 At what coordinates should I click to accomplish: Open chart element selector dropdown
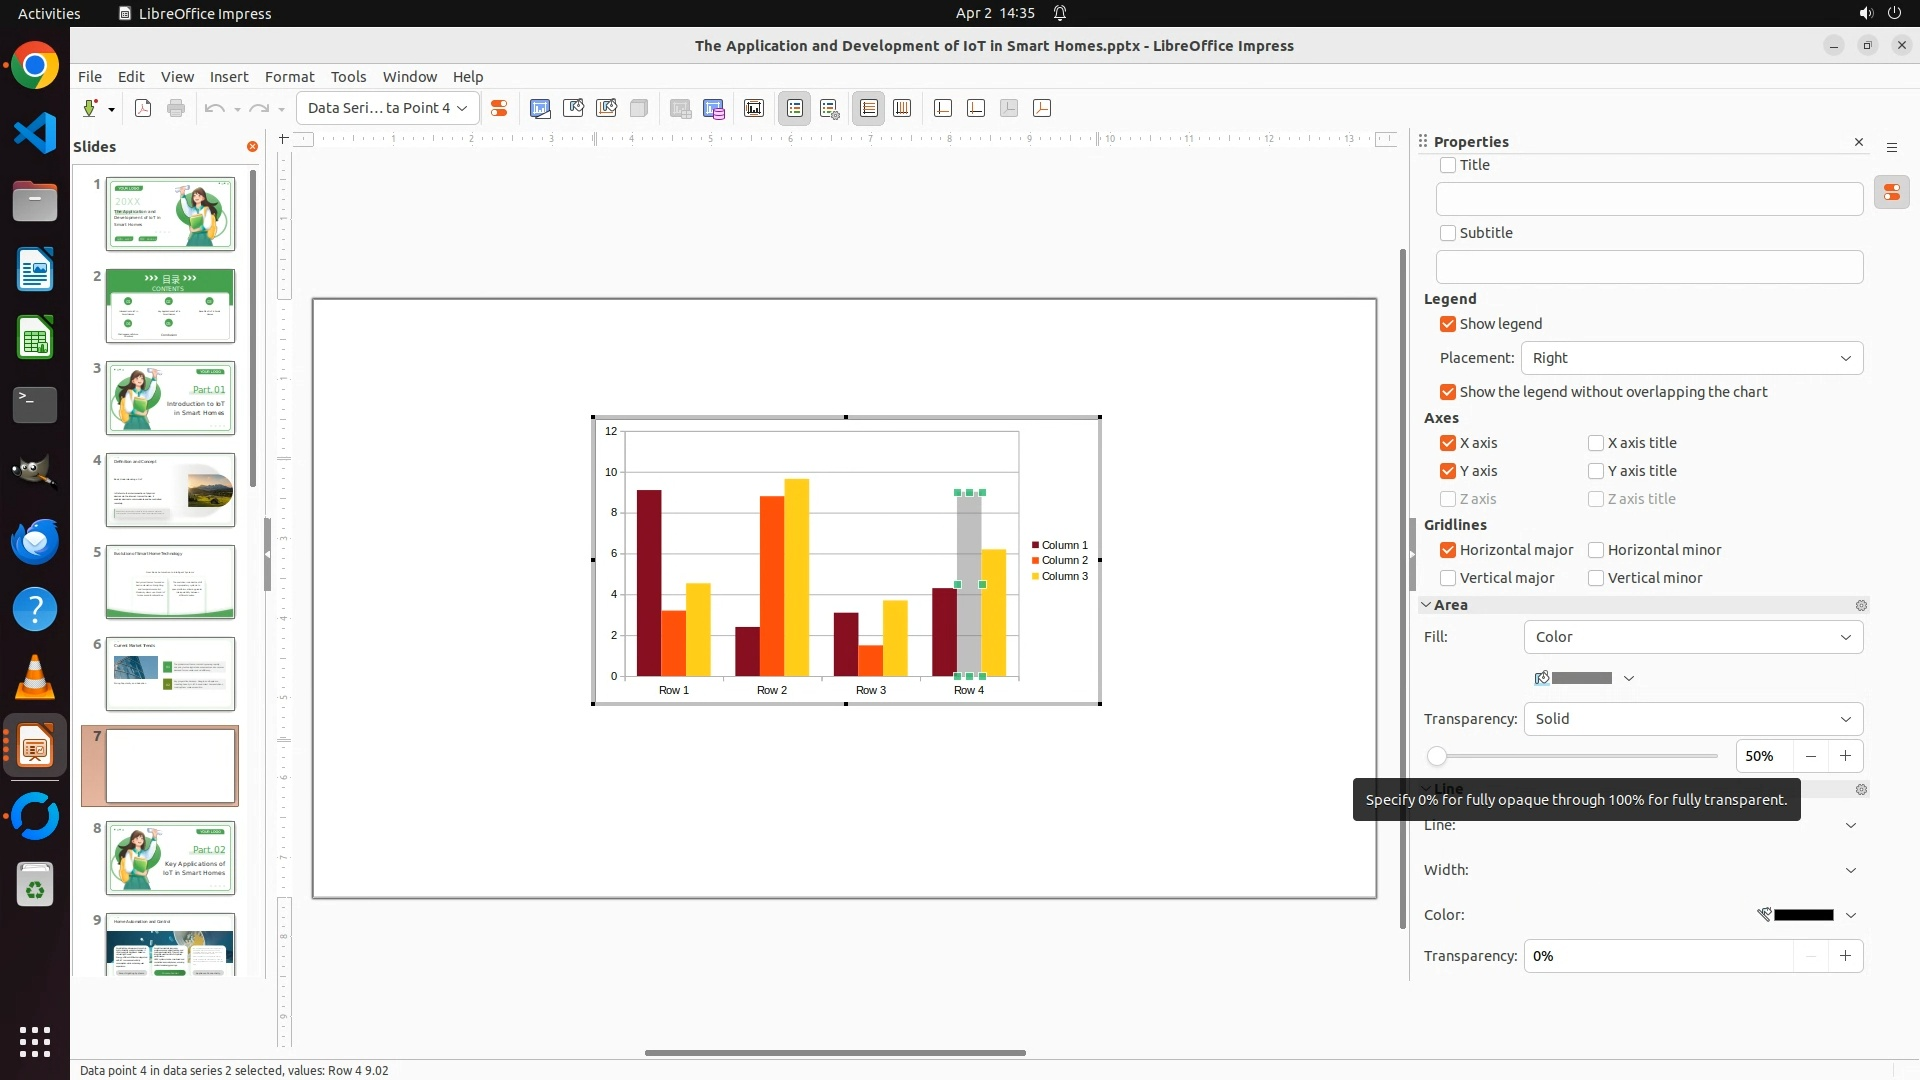click(387, 108)
